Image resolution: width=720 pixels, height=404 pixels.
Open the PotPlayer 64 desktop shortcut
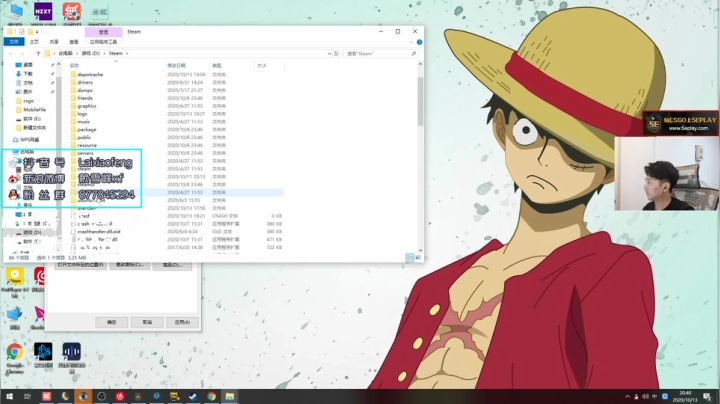pos(15,282)
